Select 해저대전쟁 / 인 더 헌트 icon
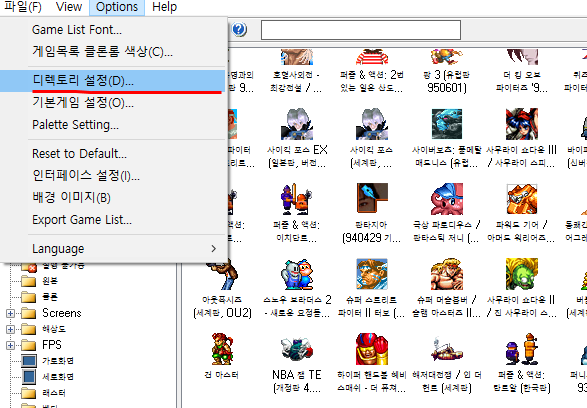 (447, 348)
